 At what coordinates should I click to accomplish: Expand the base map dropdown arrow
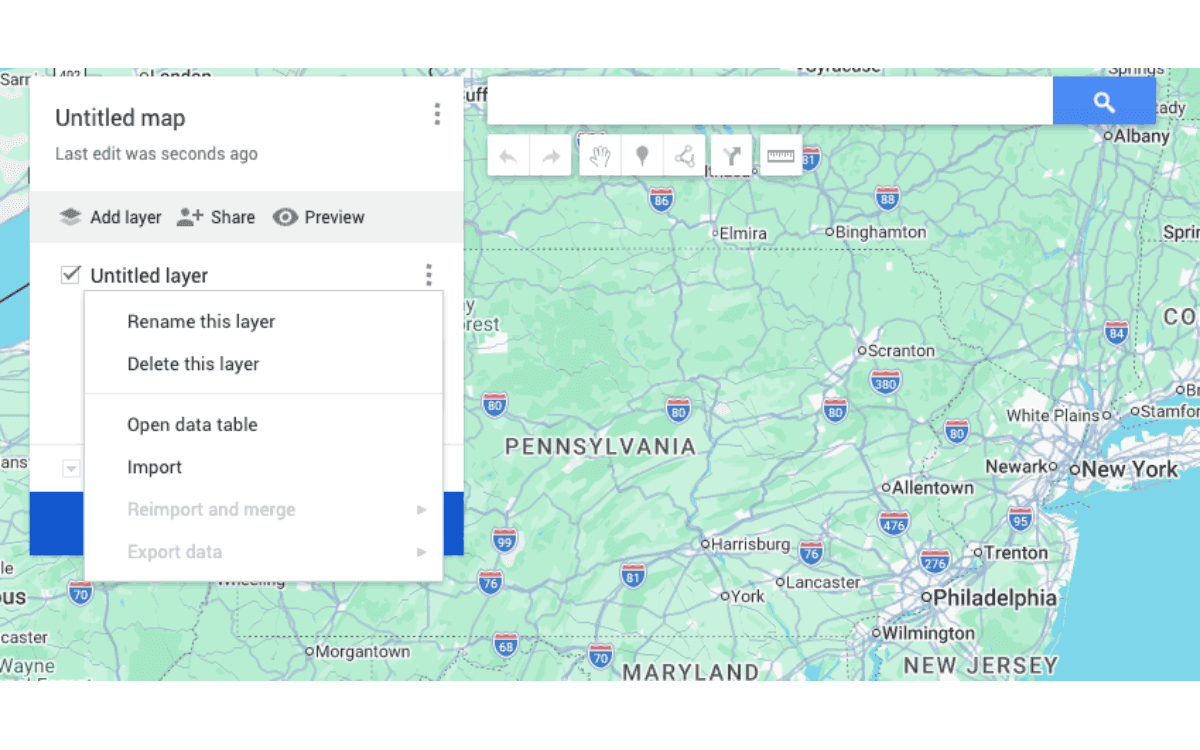click(x=71, y=468)
